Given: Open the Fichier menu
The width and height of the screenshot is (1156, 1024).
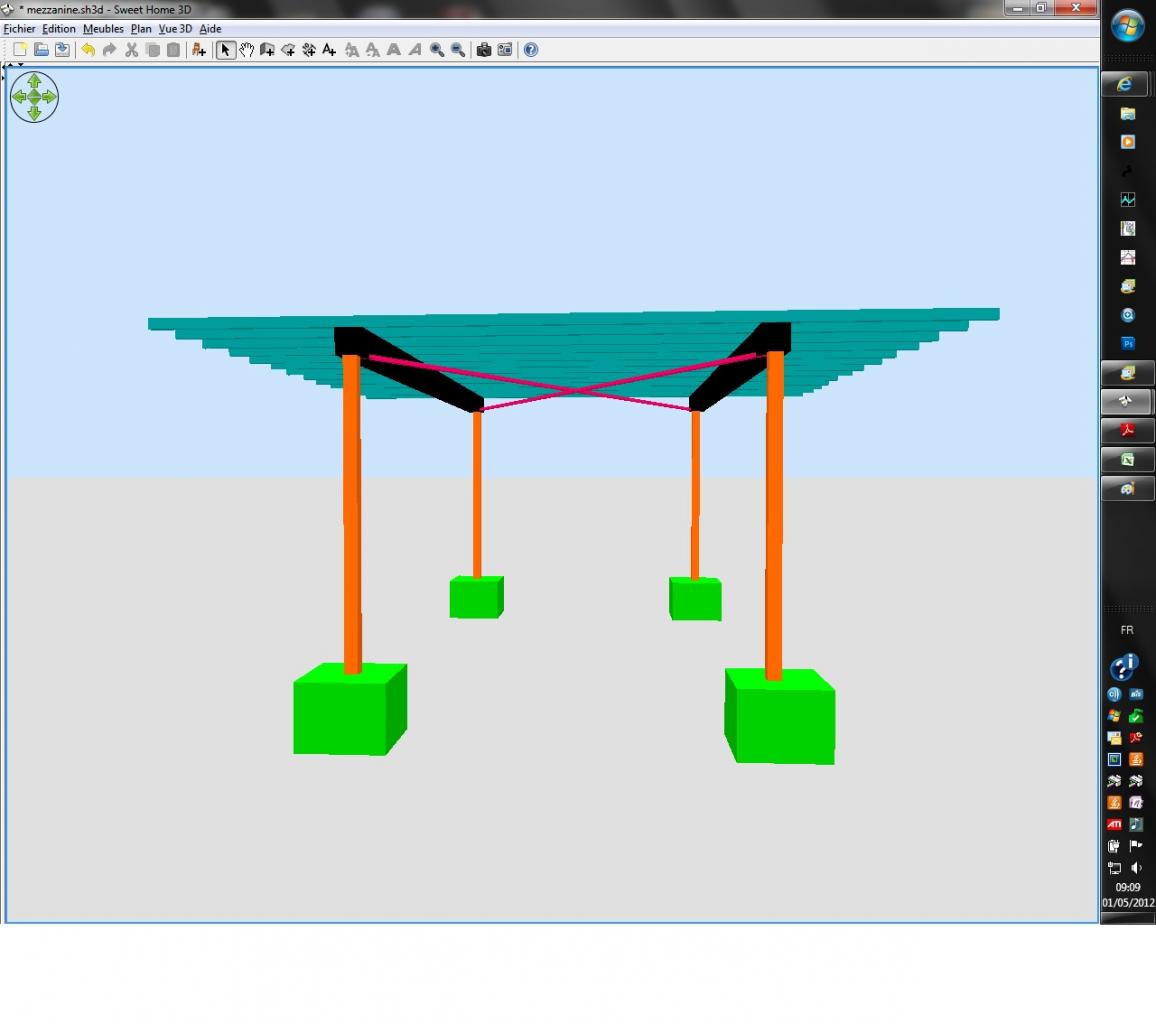Looking at the screenshot, I should pyautogui.click(x=19, y=29).
